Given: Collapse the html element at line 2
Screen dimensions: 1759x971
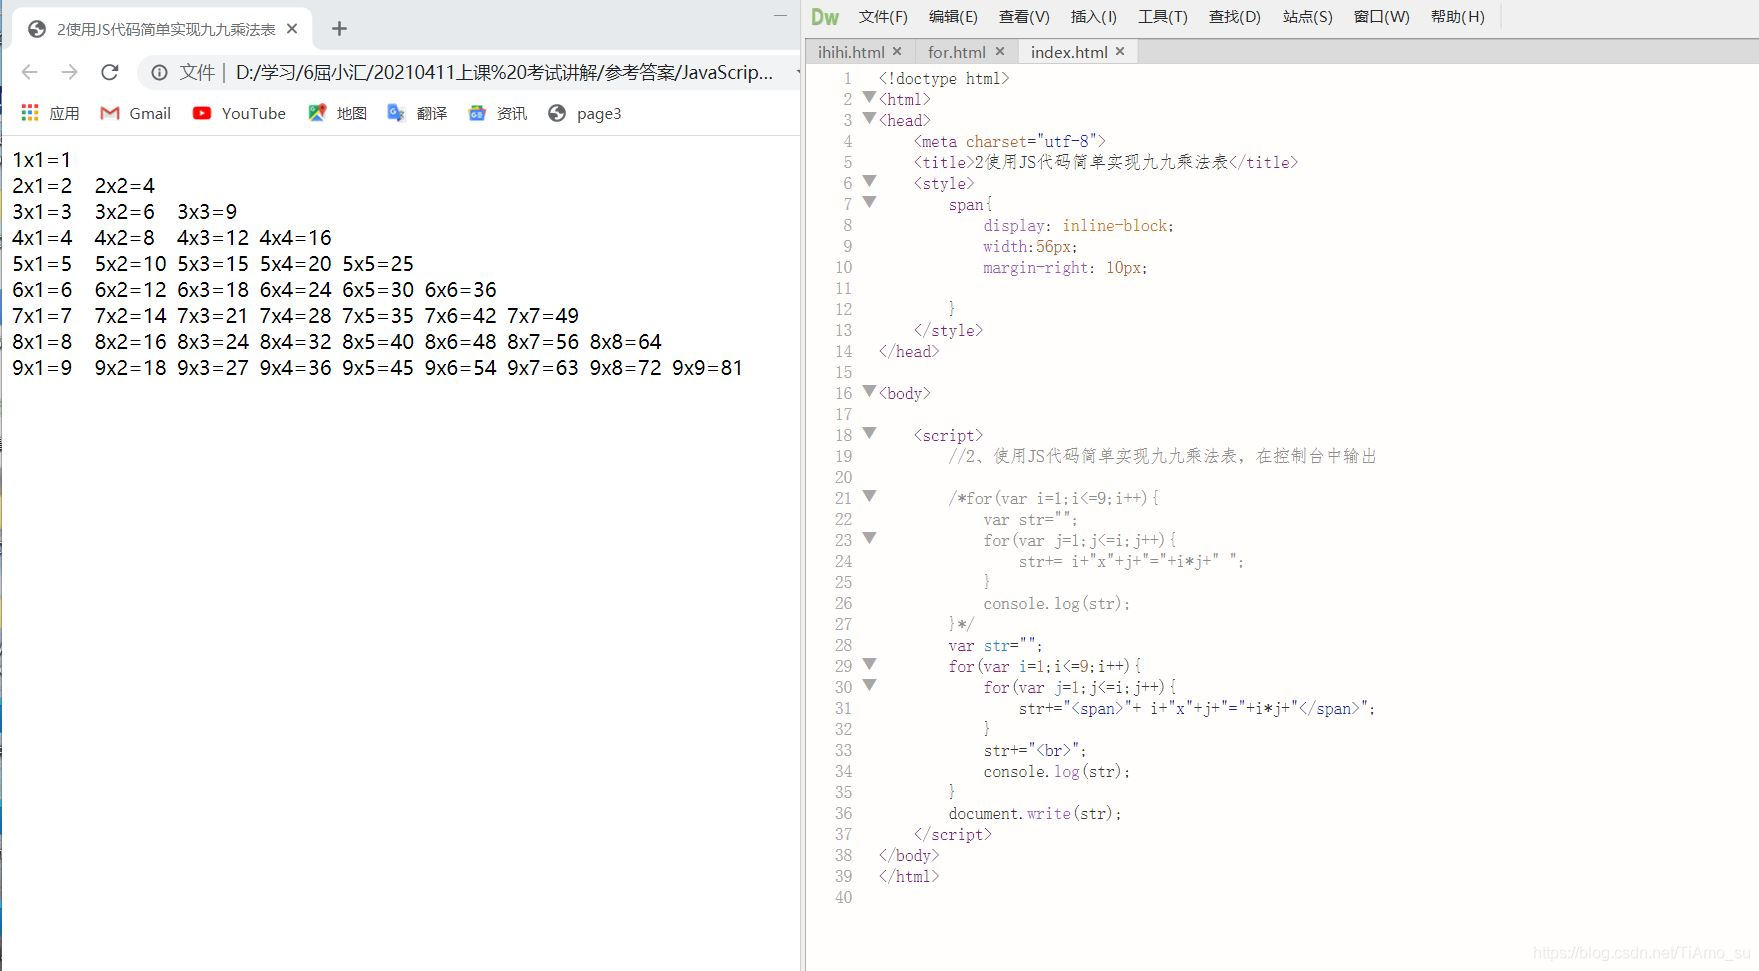Looking at the screenshot, I should [x=868, y=98].
